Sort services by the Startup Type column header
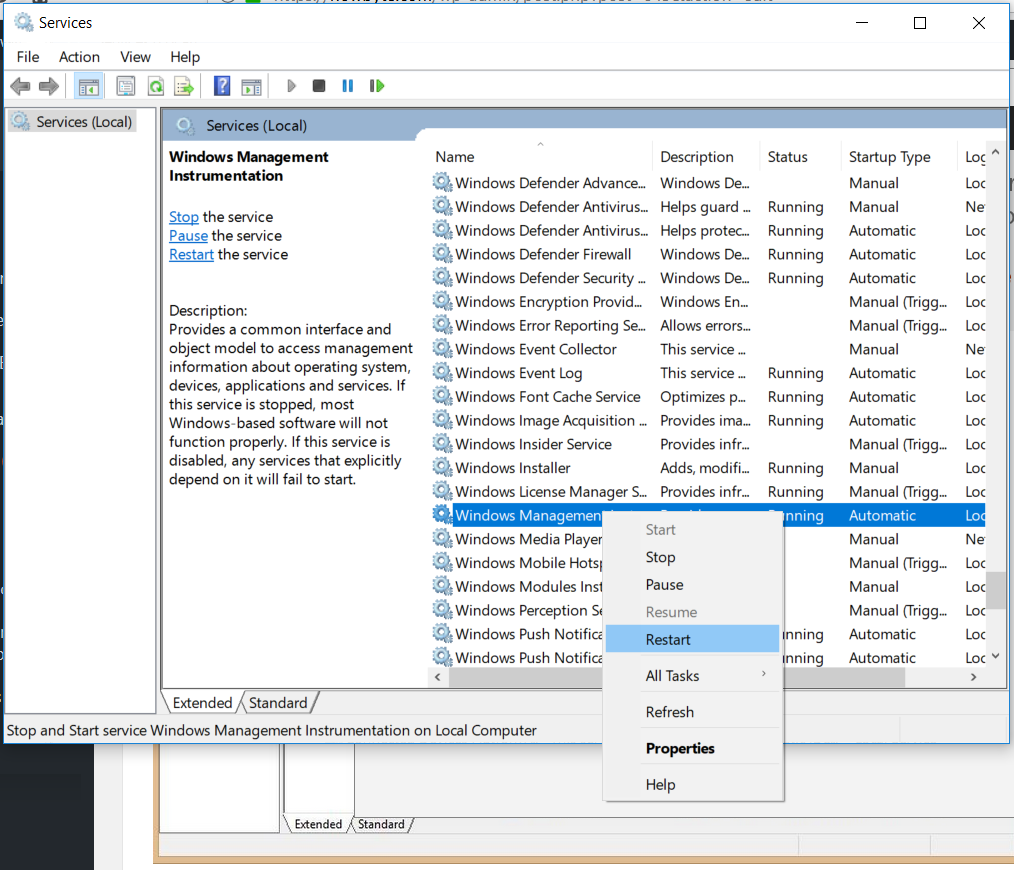Viewport: 1014px width, 870px height. click(x=899, y=157)
